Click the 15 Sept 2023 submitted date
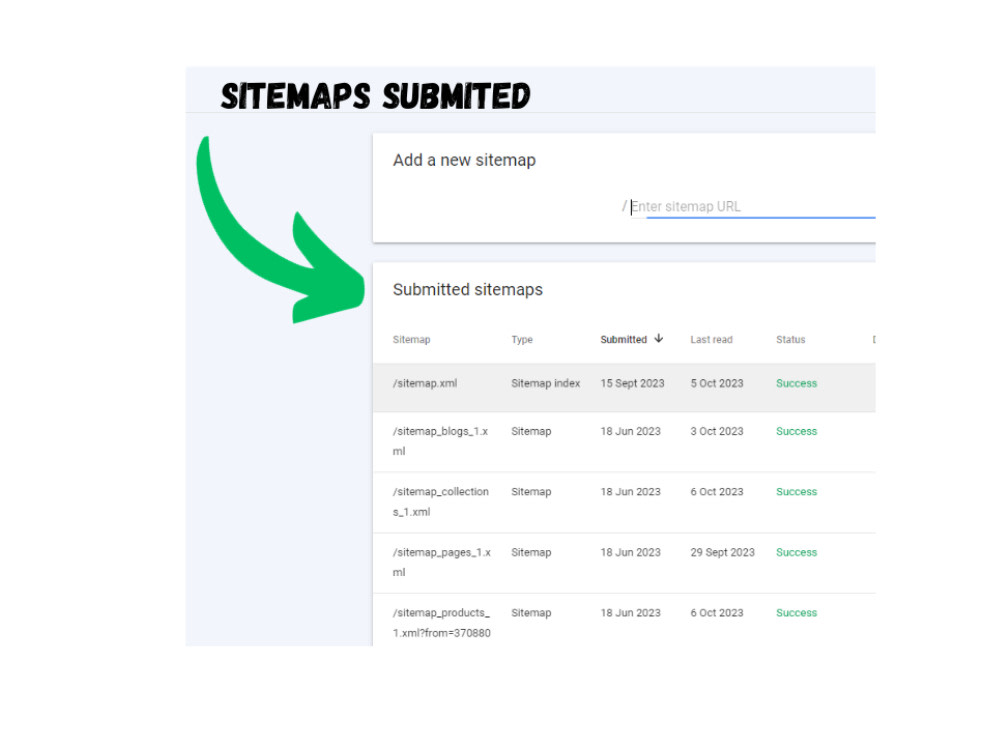Image resolution: width=1000 pixels, height=750 pixels. (x=632, y=383)
